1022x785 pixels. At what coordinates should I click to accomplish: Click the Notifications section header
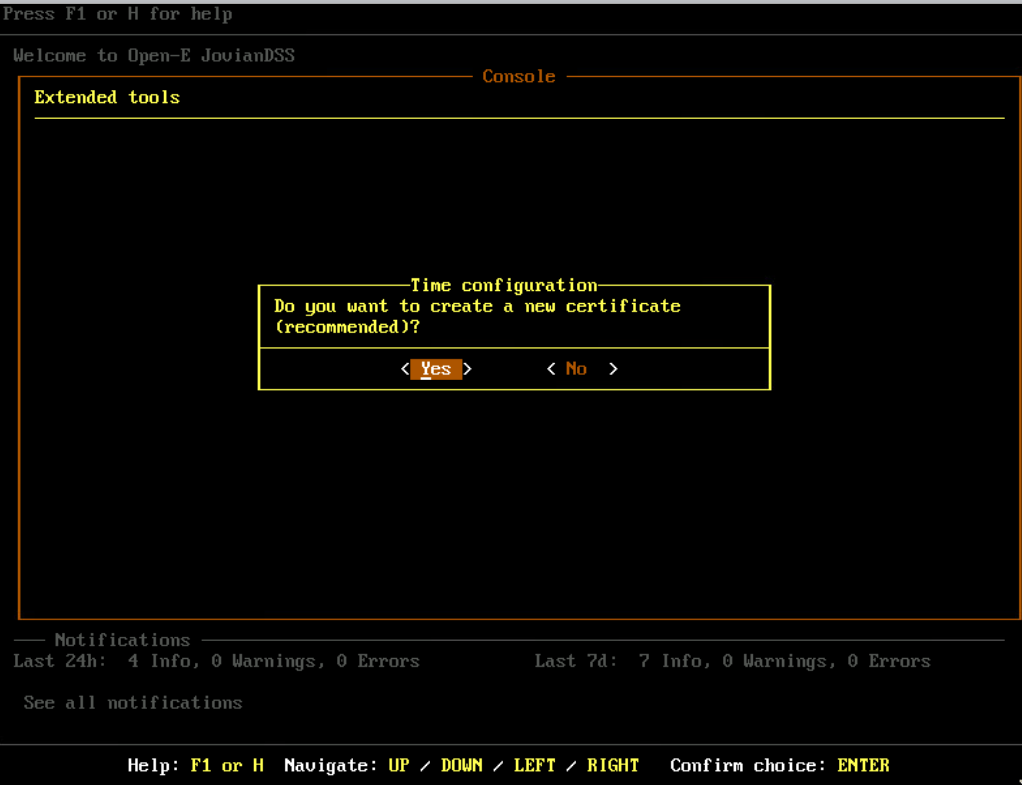122,640
